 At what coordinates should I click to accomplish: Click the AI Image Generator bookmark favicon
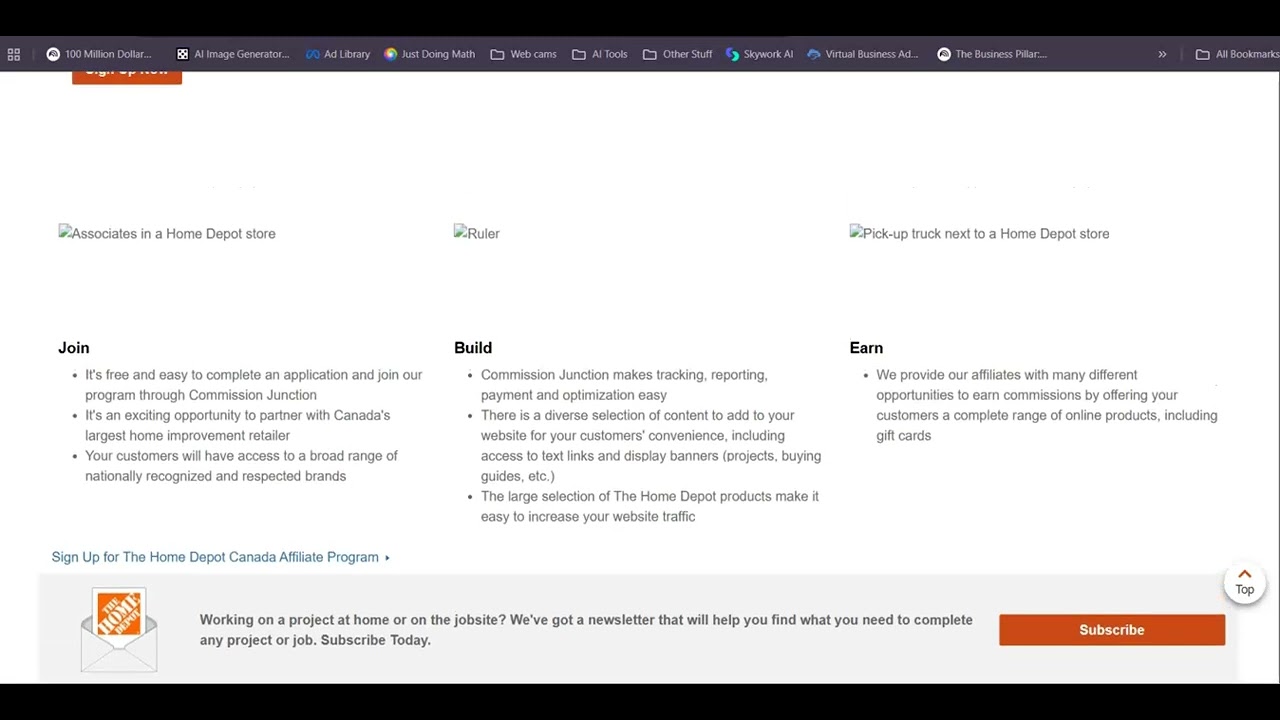[x=182, y=54]
